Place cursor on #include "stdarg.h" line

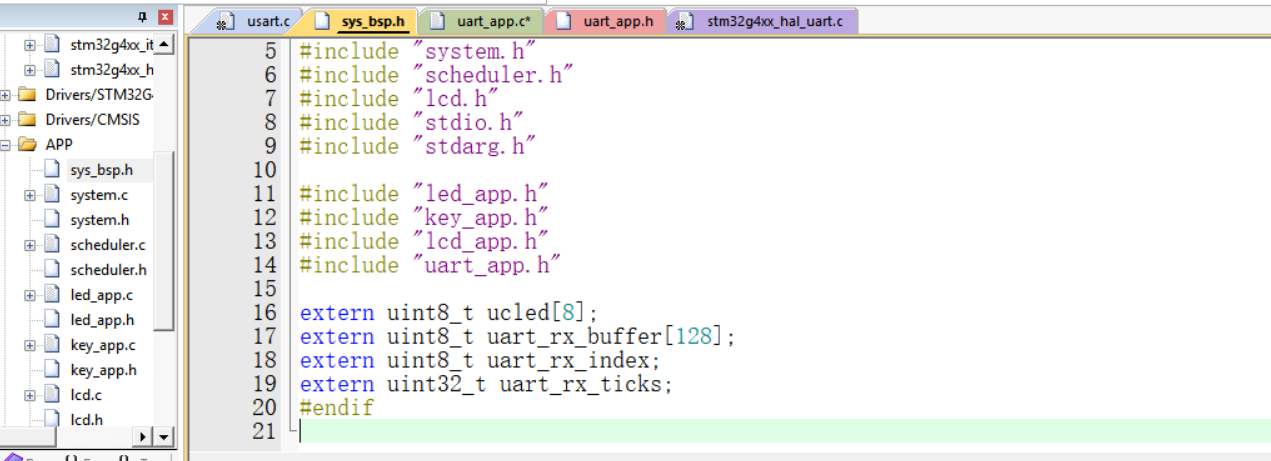(x=418, y=147)
